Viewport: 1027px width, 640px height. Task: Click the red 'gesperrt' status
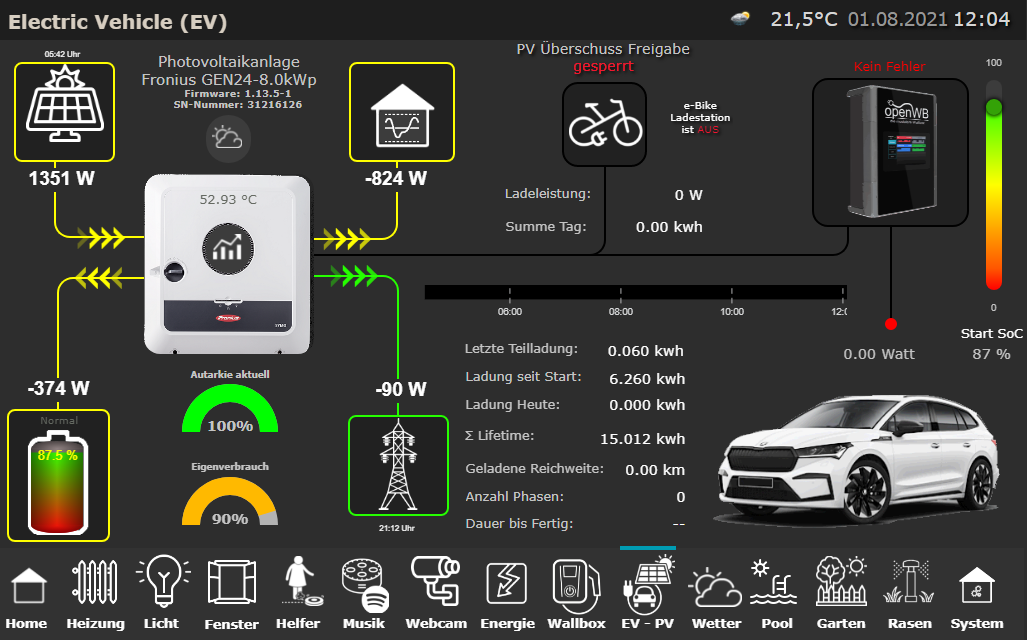pyautogui.click(x=603, y=66)
